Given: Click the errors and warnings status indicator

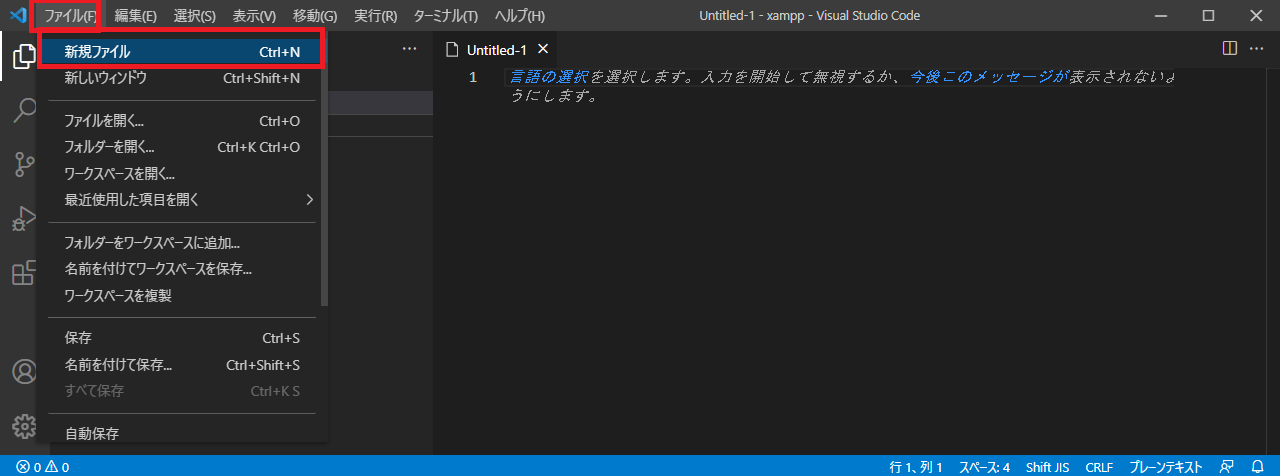Looking at the screenshot, I should [42, 467].
